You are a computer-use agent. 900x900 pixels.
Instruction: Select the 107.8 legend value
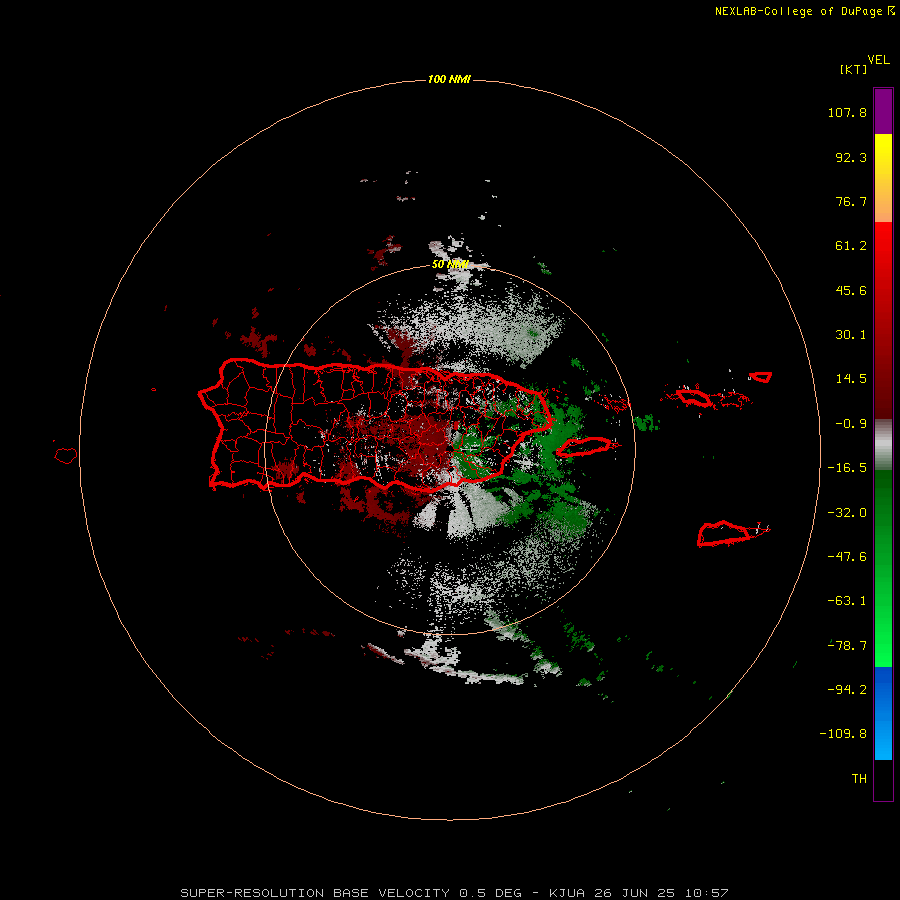point(847,112)
